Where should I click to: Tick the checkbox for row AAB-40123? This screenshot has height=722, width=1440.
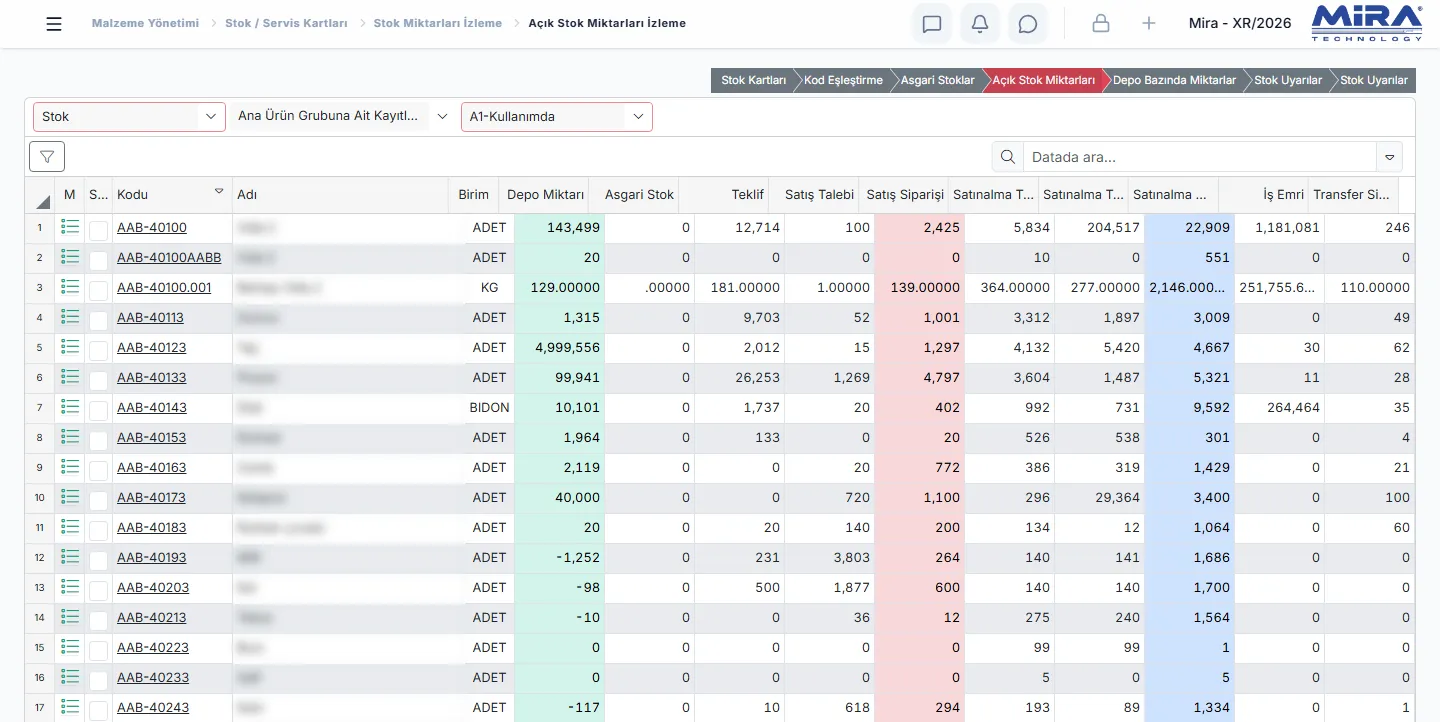pos(98,351)
